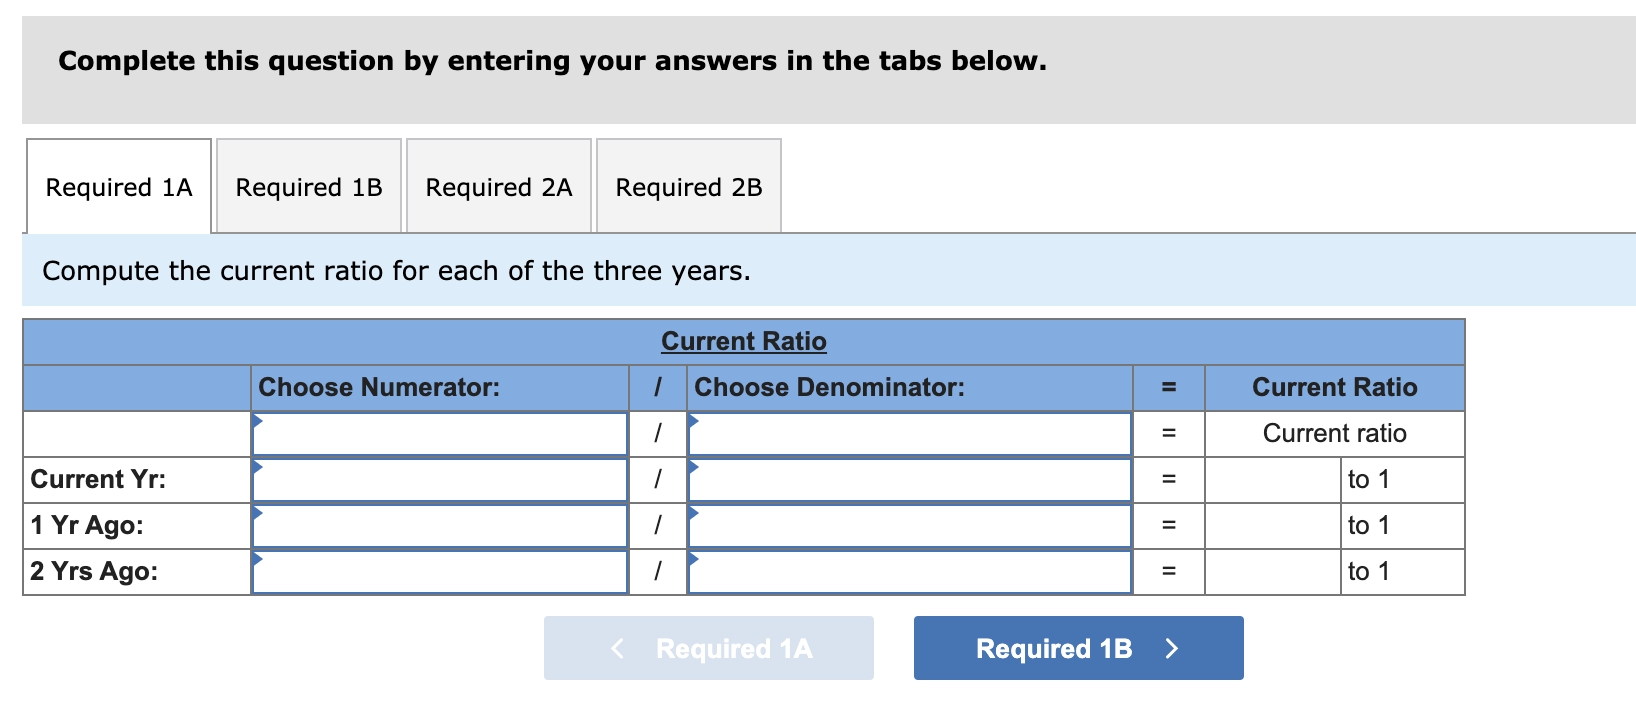Open the Choose Denominator dropdown for 2 Yrs Ago
The height and width of the screenshot is (718, 1636).
pyautogui.click(x=908, y=571)
